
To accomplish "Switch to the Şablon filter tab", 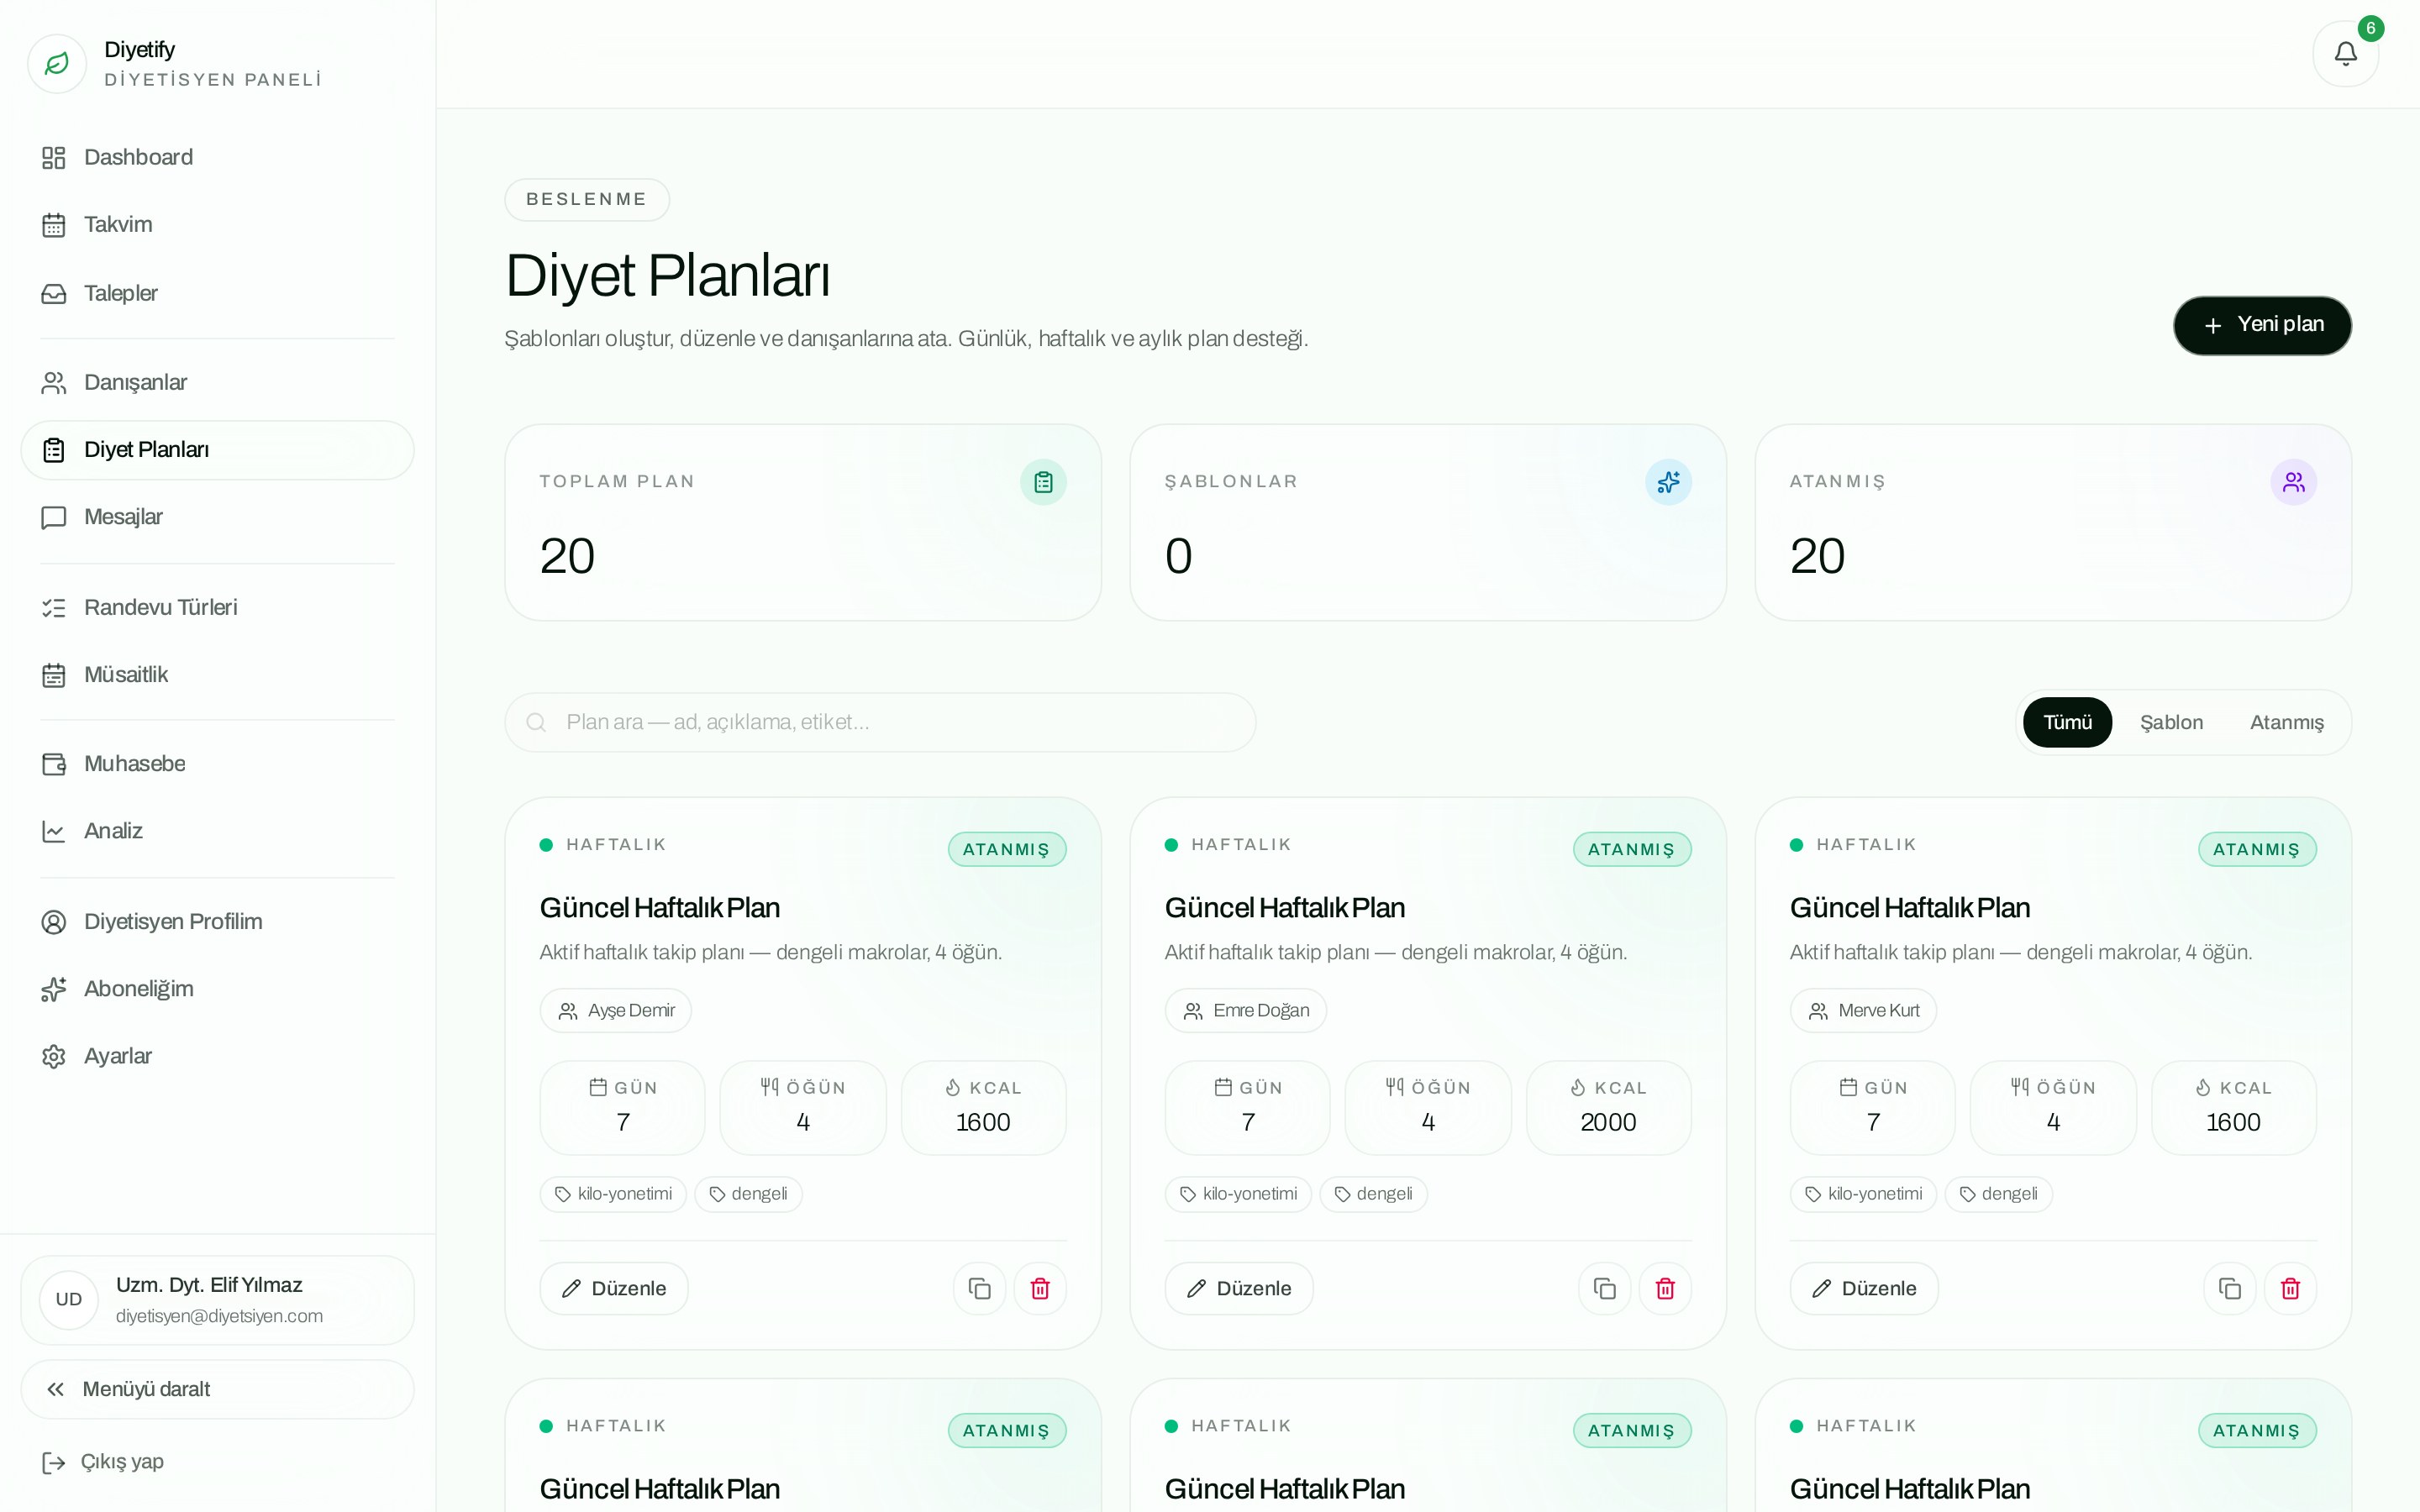I will tap(2171, 722).
